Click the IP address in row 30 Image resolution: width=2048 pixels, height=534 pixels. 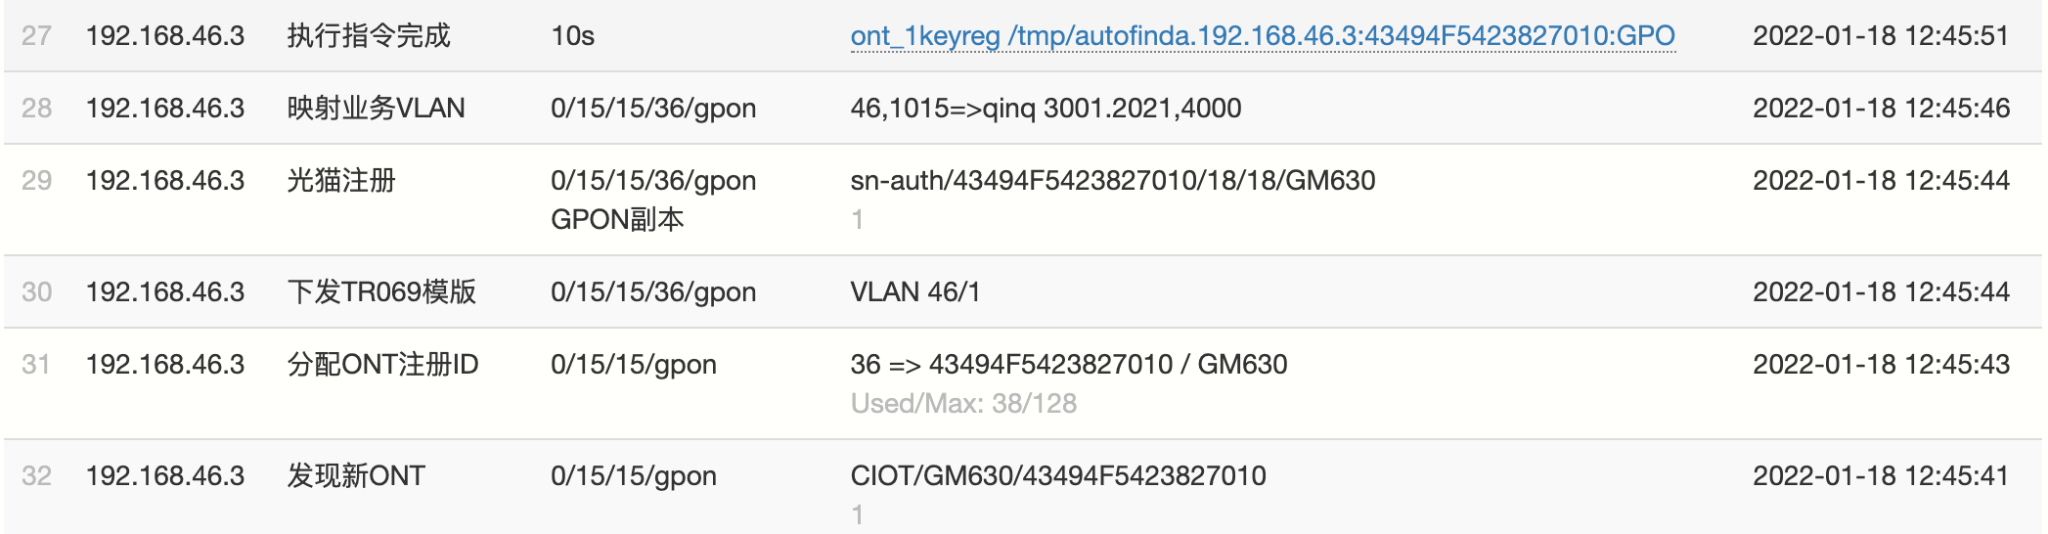(165, 292)
